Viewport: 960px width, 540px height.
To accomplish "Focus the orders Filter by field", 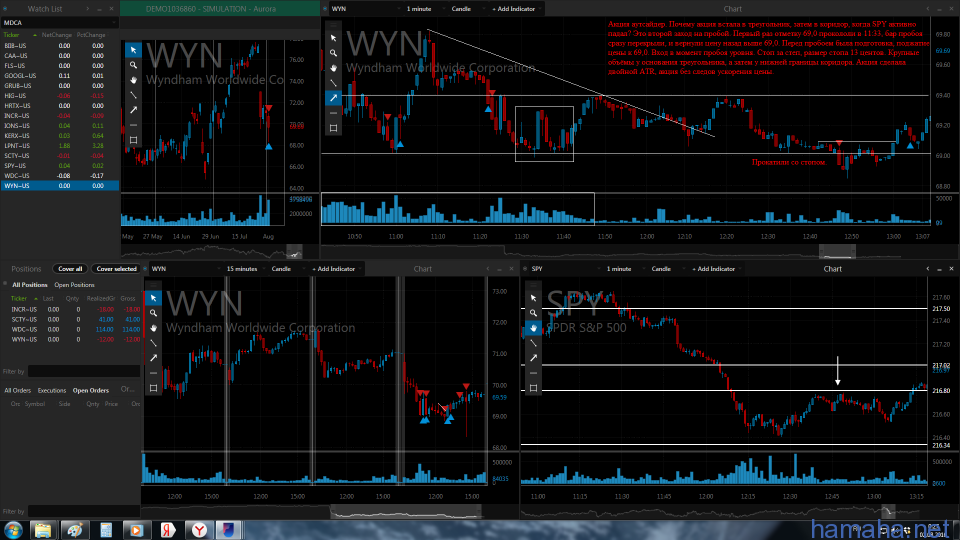I will (84, 511).
